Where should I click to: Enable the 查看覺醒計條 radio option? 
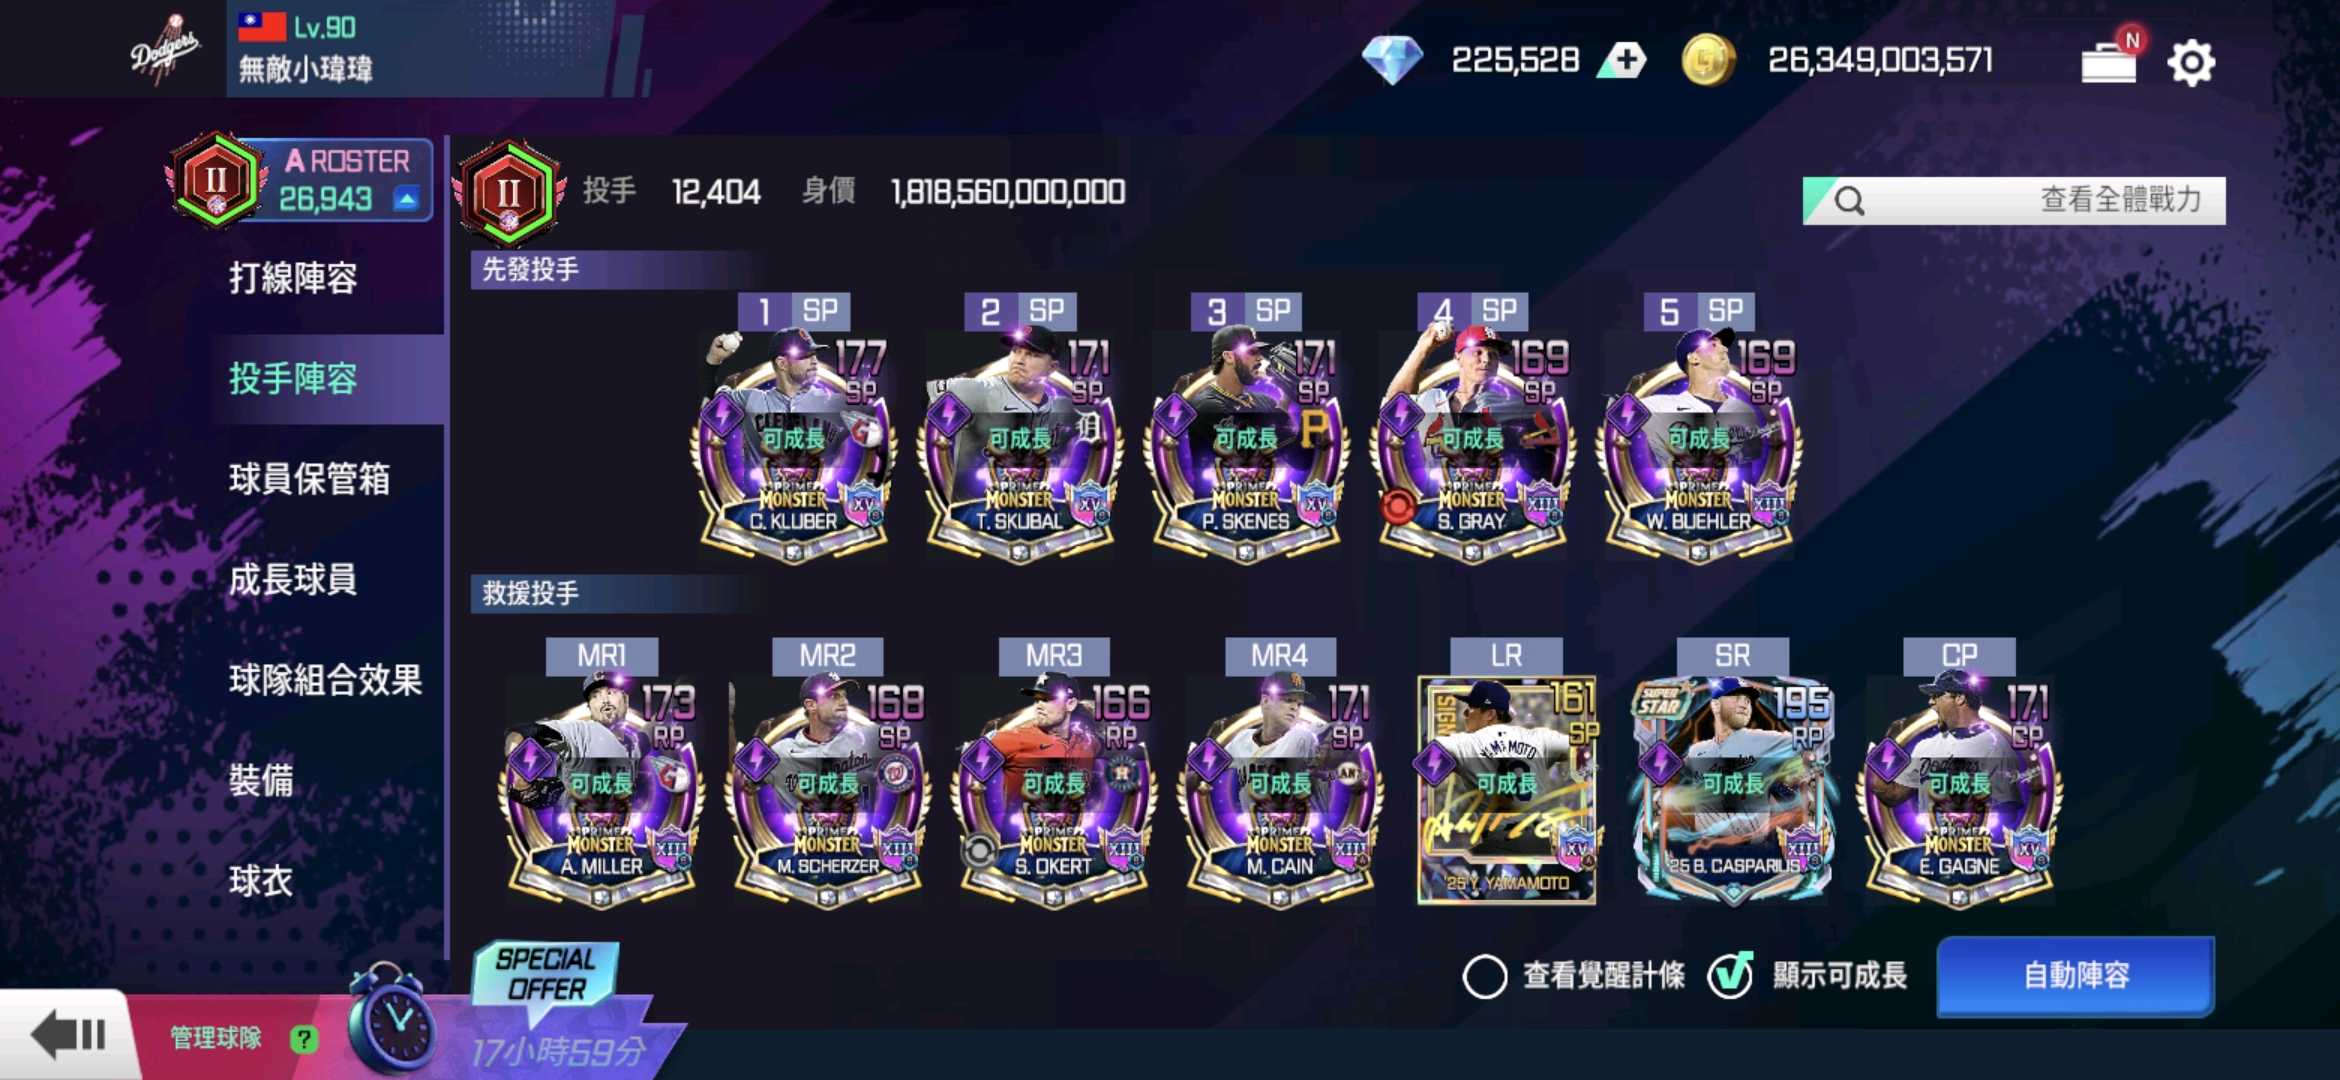coord(1485,976)
